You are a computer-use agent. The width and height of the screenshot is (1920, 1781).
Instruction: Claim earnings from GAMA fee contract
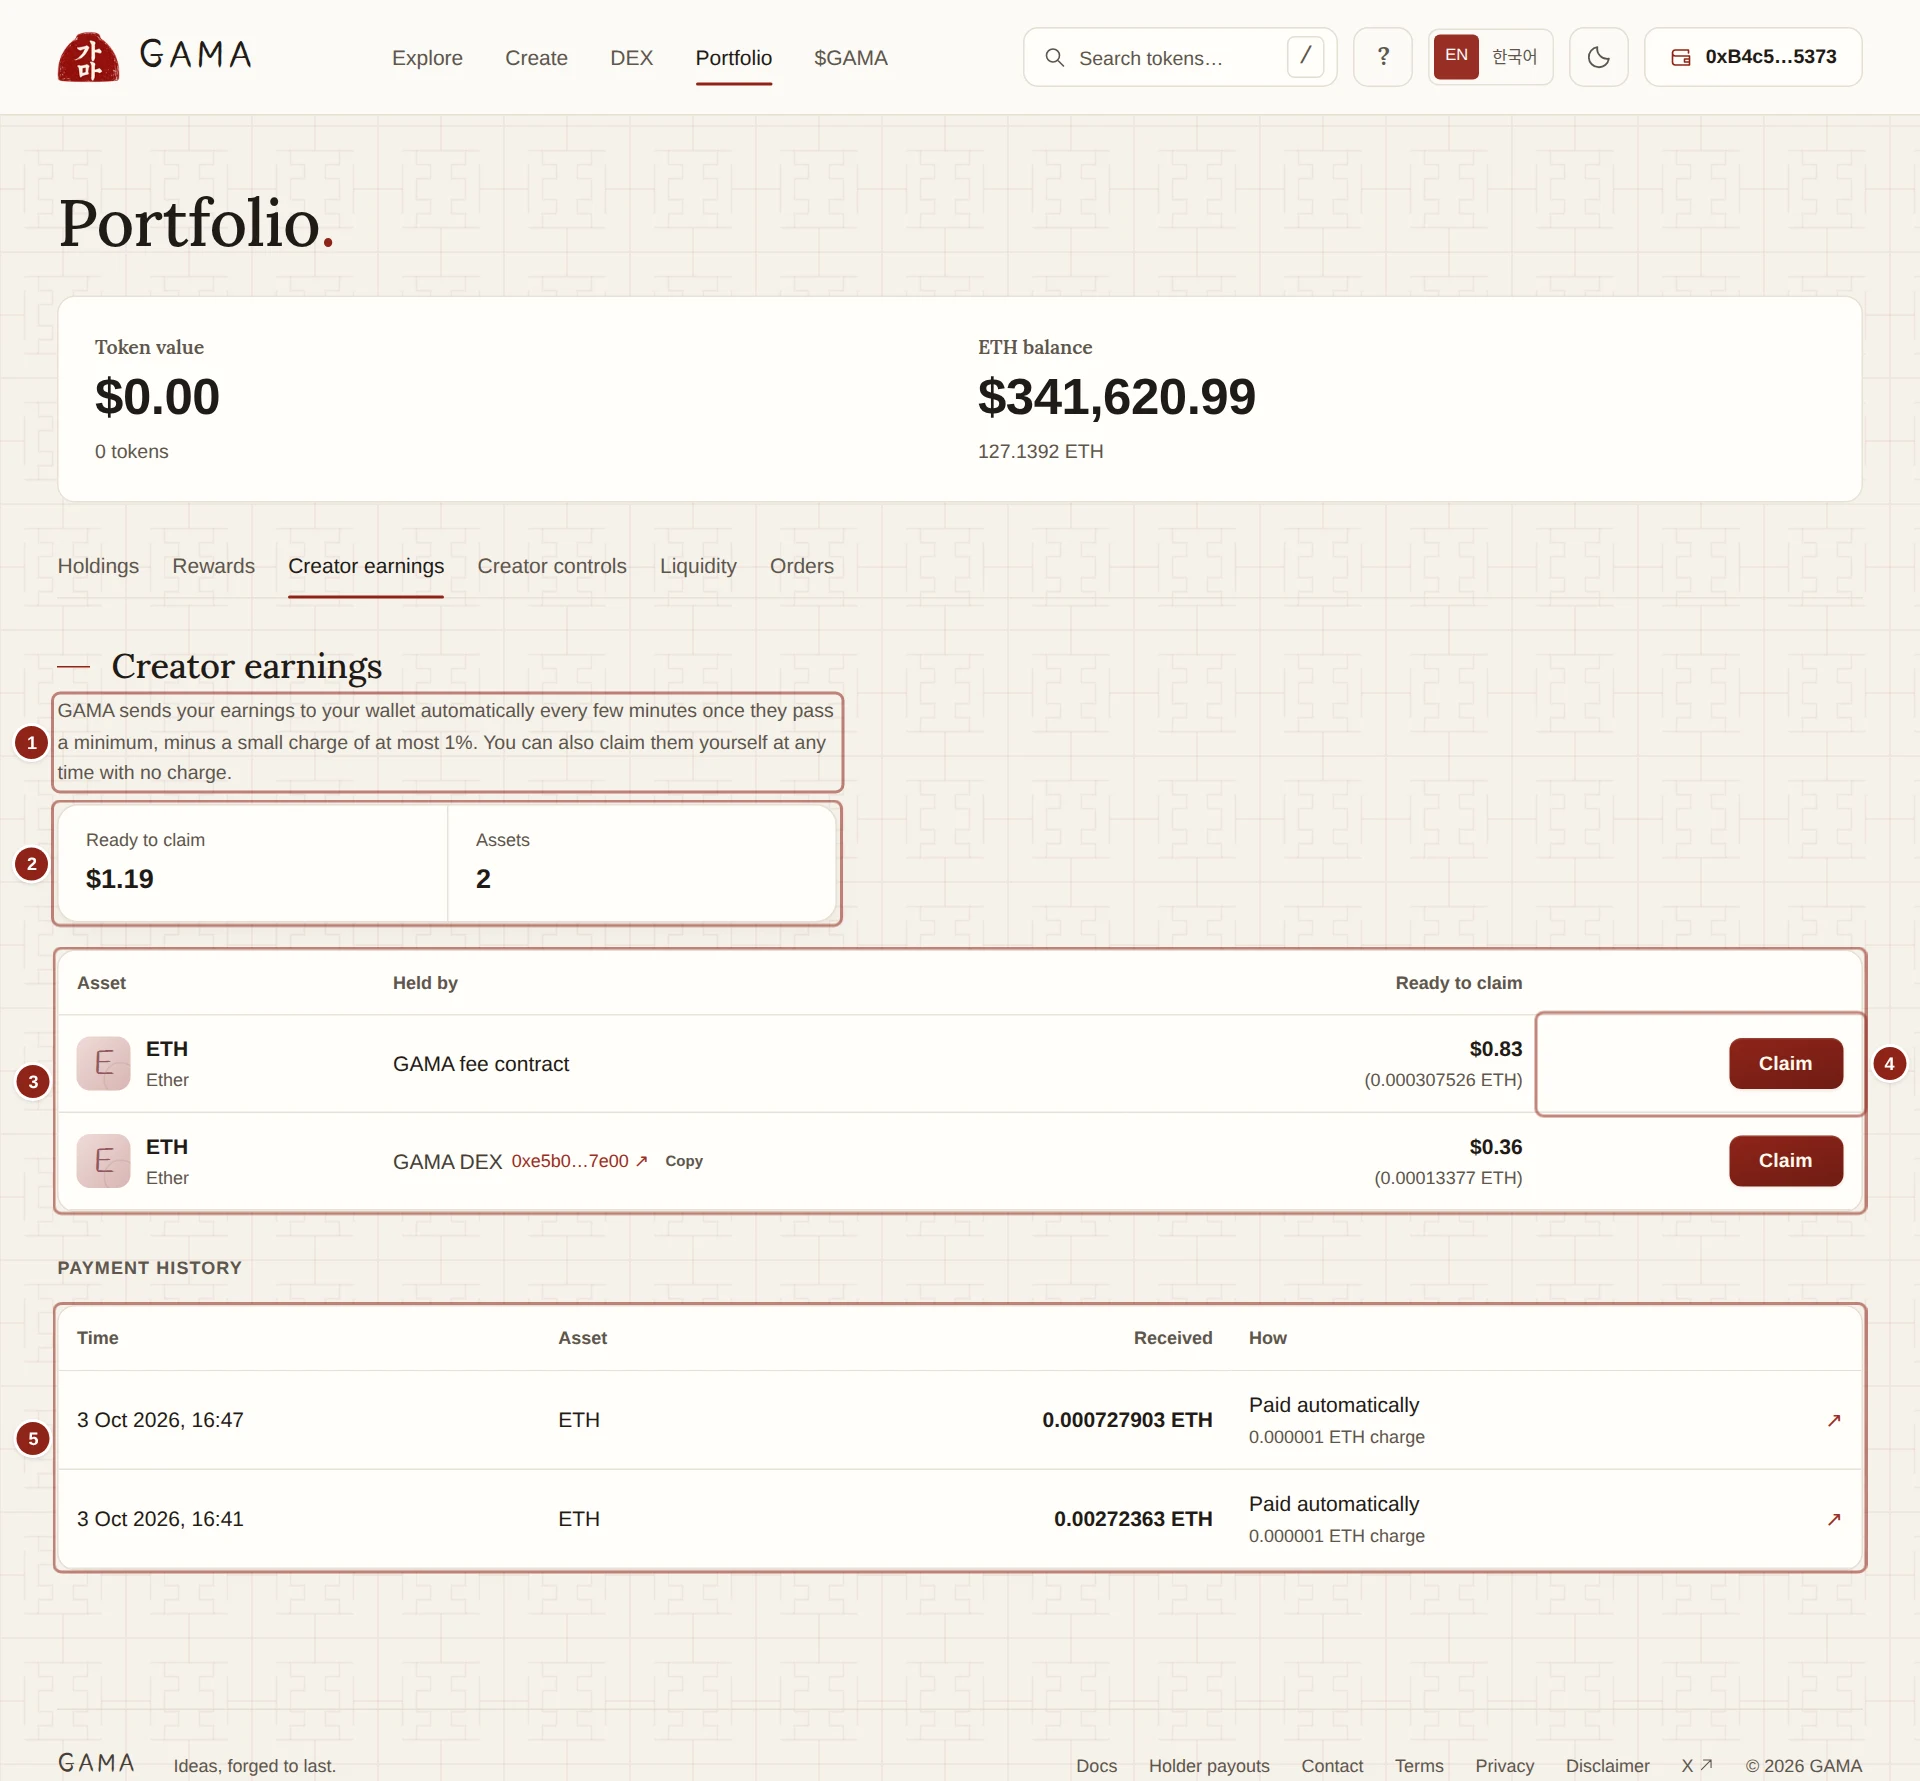coord(1785,1063)
